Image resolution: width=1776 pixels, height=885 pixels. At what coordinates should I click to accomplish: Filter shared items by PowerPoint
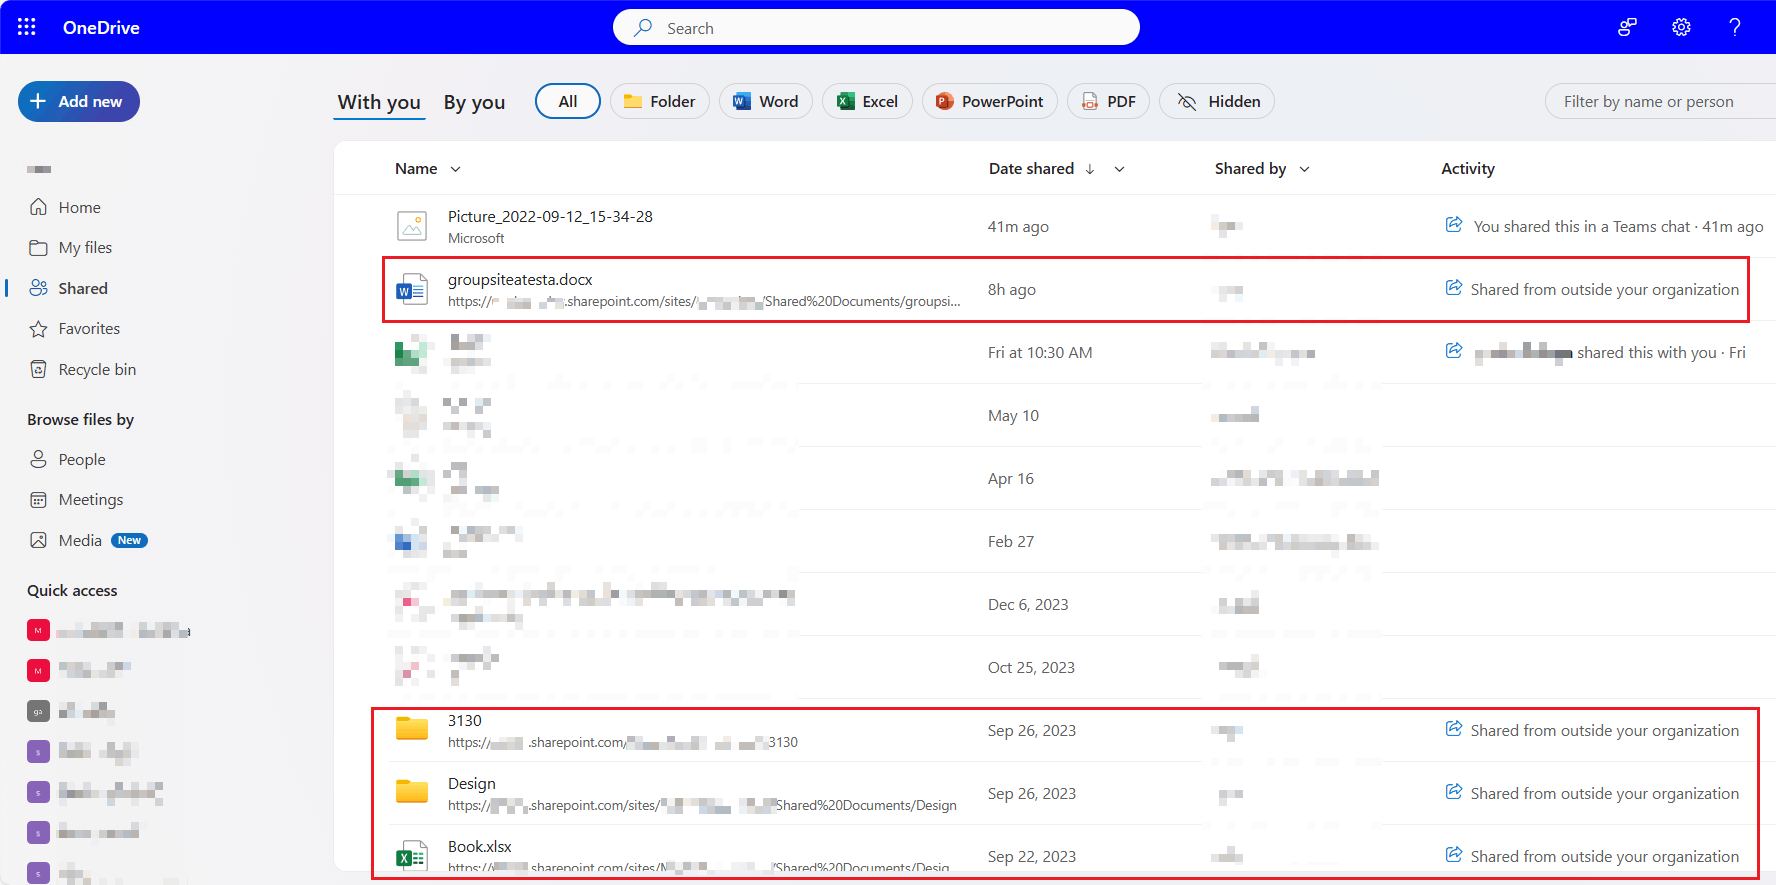point(990,101)
